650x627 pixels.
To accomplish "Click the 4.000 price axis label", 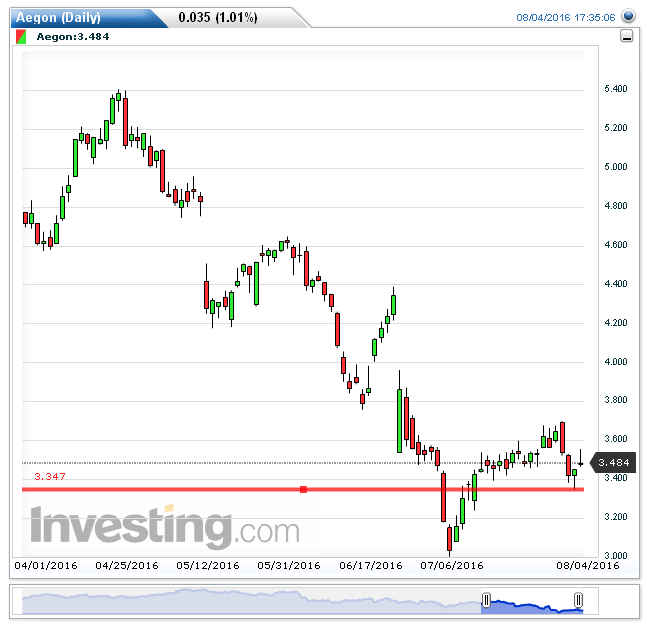I will 616,361.
